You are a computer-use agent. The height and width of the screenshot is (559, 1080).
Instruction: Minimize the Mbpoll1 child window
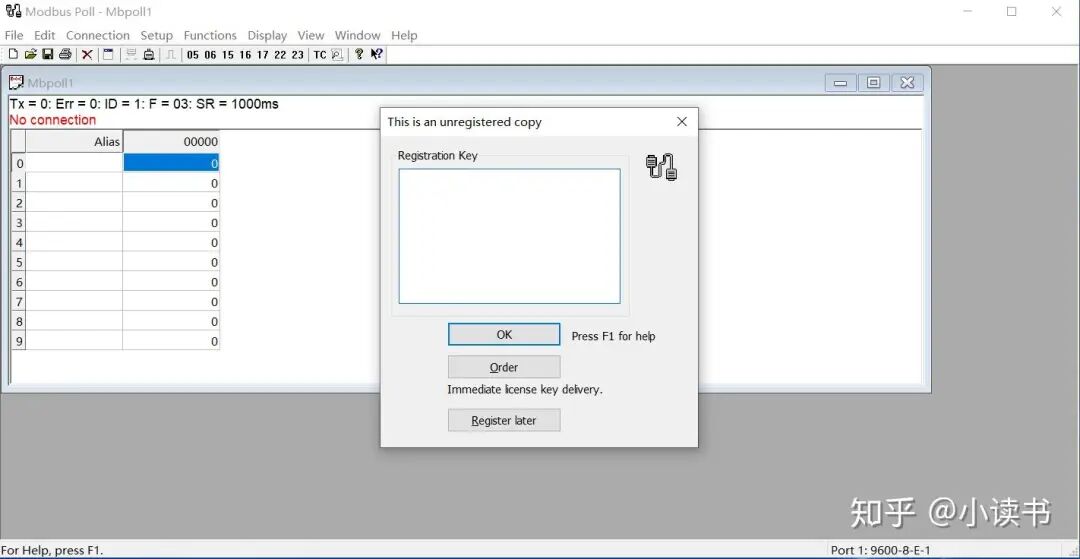(x=840, y=83)
